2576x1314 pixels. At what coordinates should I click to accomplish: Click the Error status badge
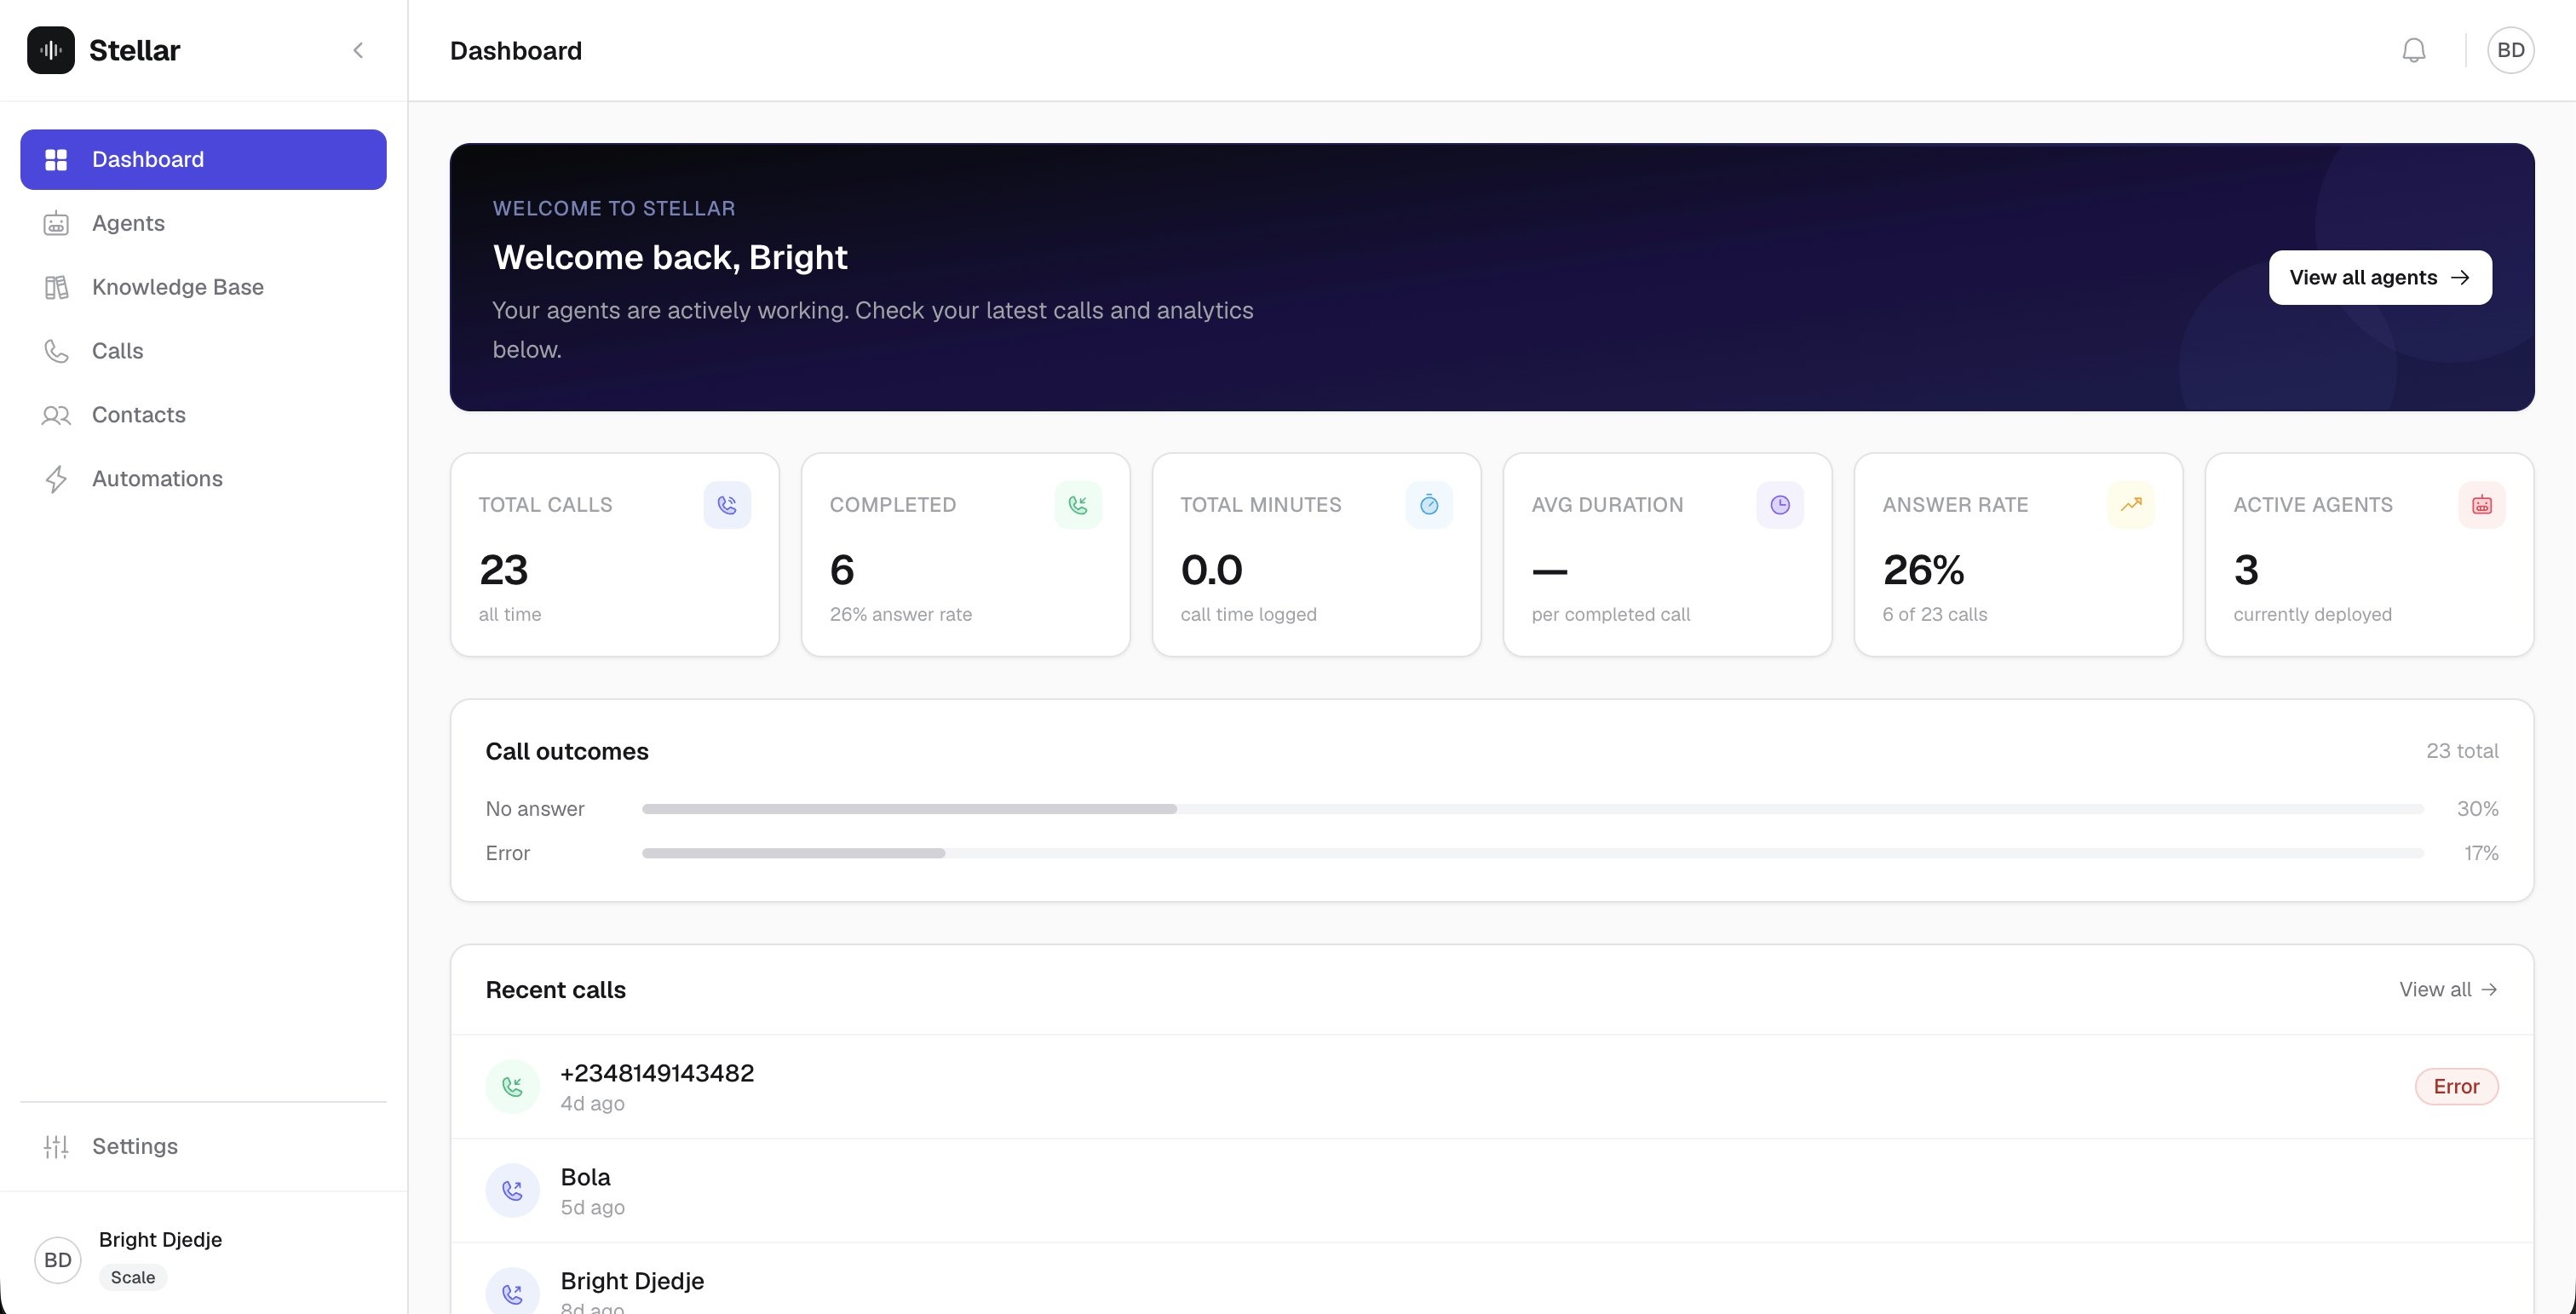[2455, 1086]
